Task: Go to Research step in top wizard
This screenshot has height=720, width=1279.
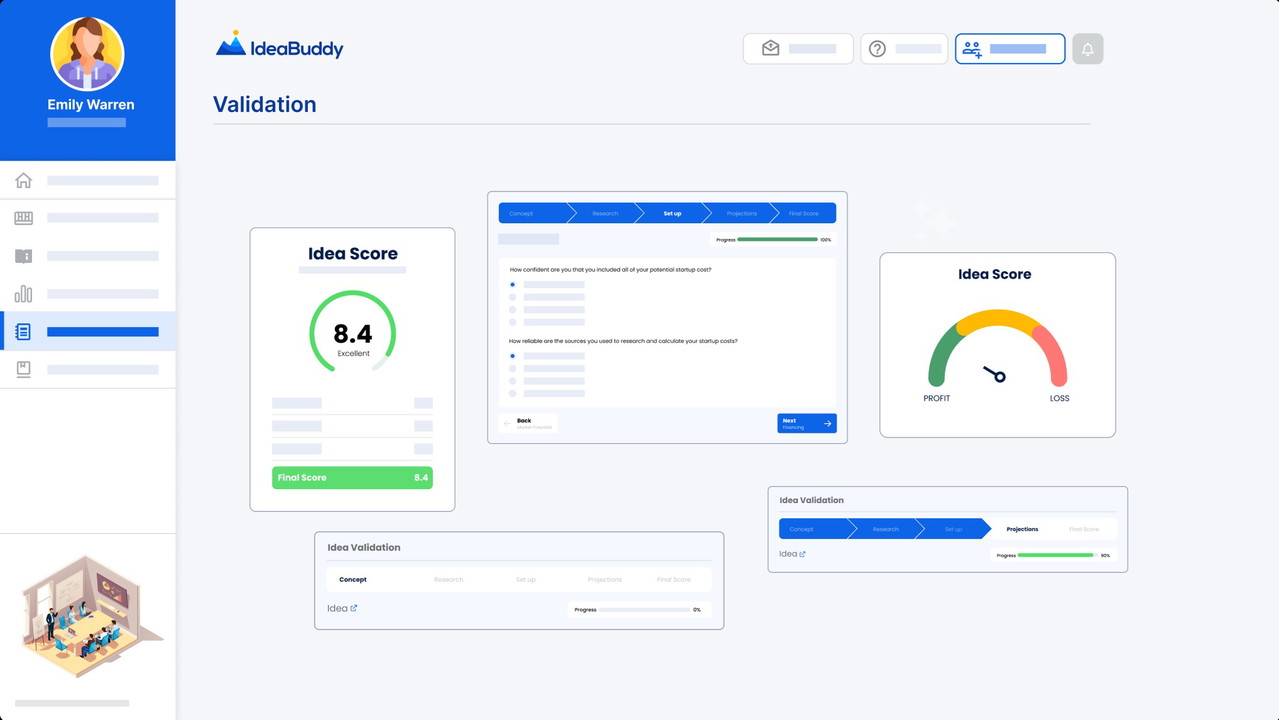Action: point(604,213)
